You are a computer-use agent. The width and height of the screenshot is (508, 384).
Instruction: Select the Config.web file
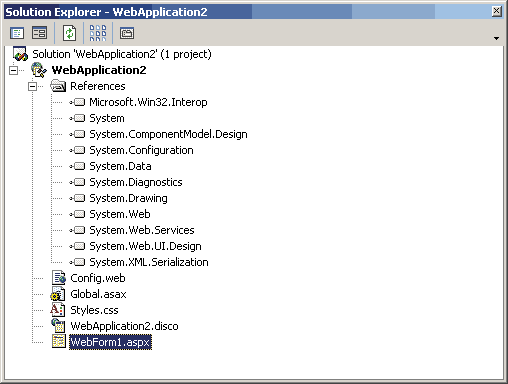point(98,278)
